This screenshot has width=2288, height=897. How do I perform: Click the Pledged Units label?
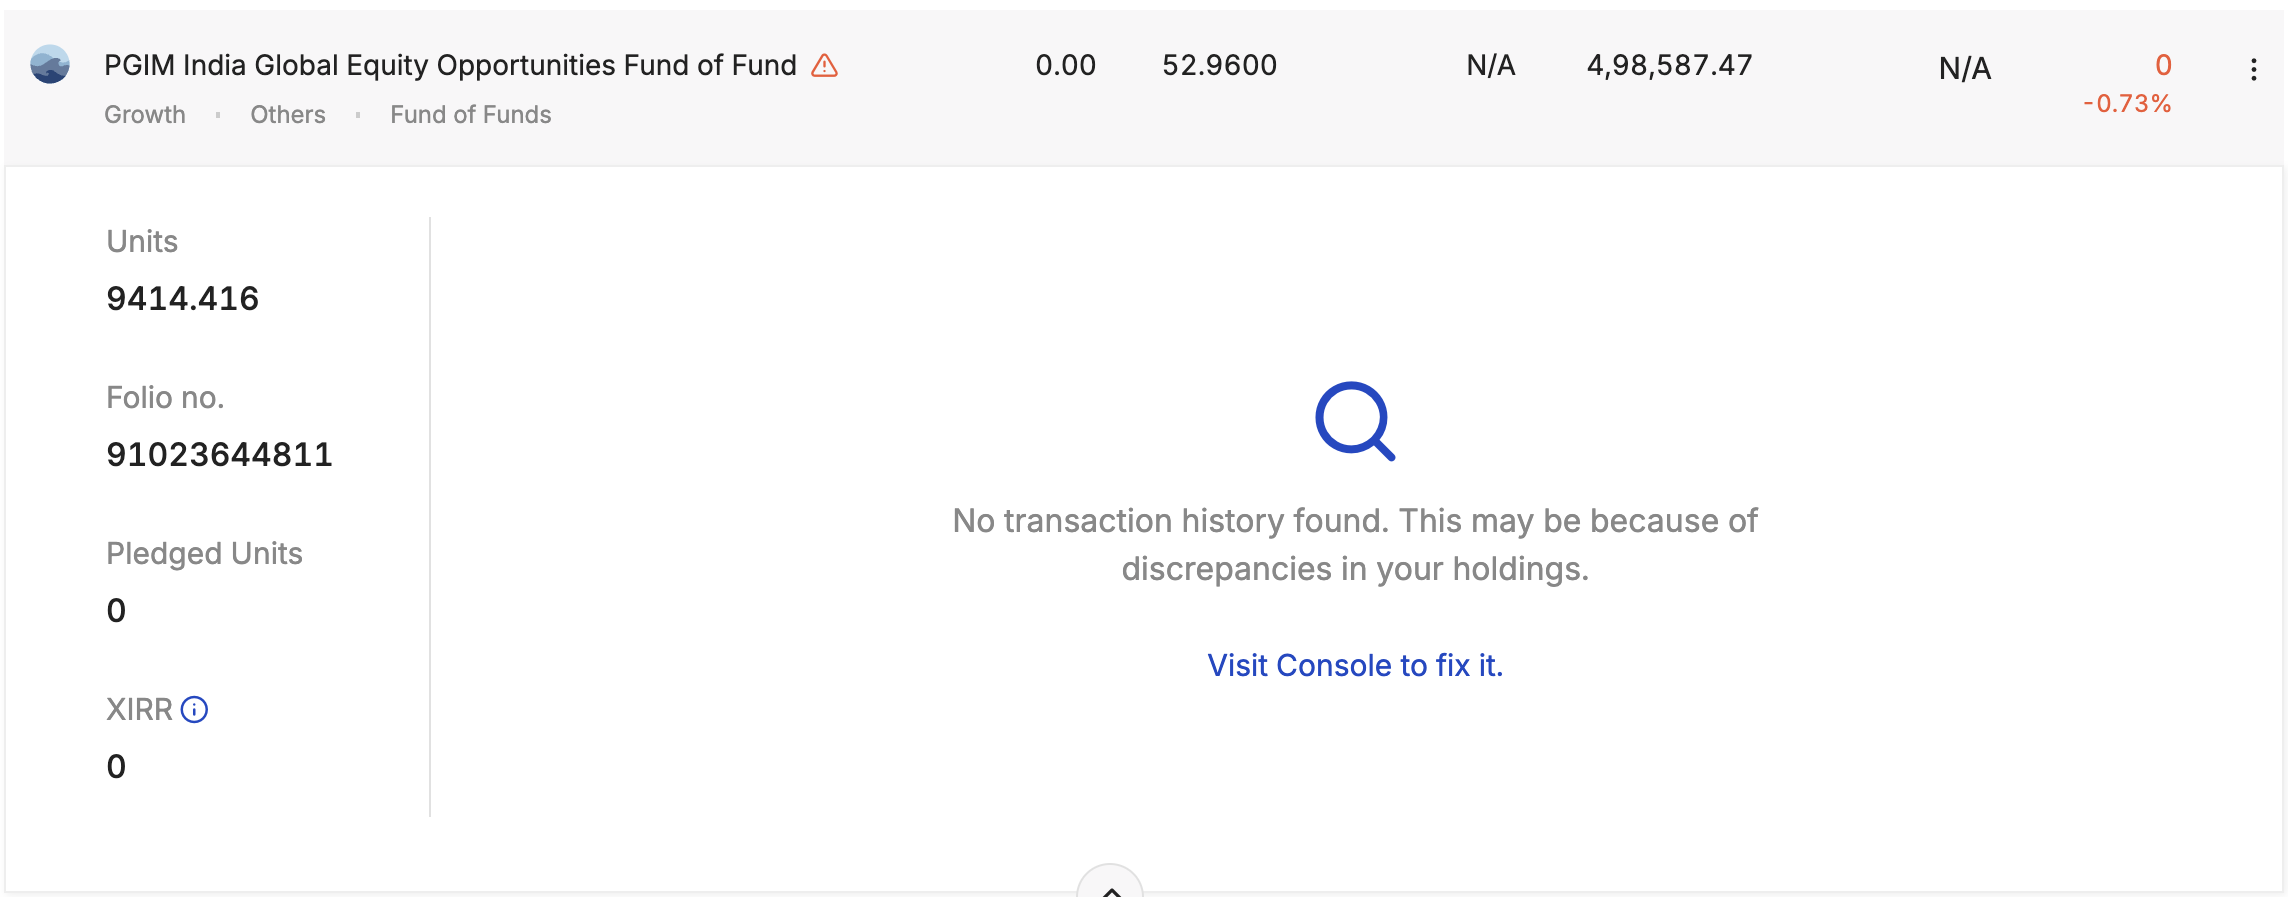pyautogui.click(x=204, y=554)
